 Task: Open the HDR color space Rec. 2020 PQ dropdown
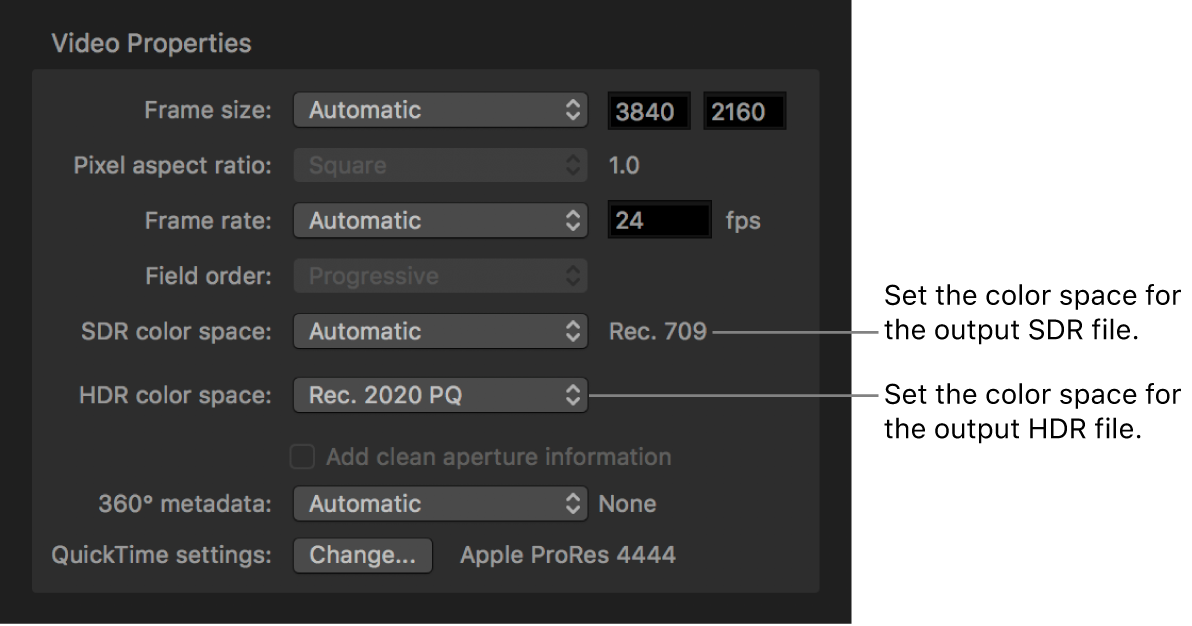point(430,395)
